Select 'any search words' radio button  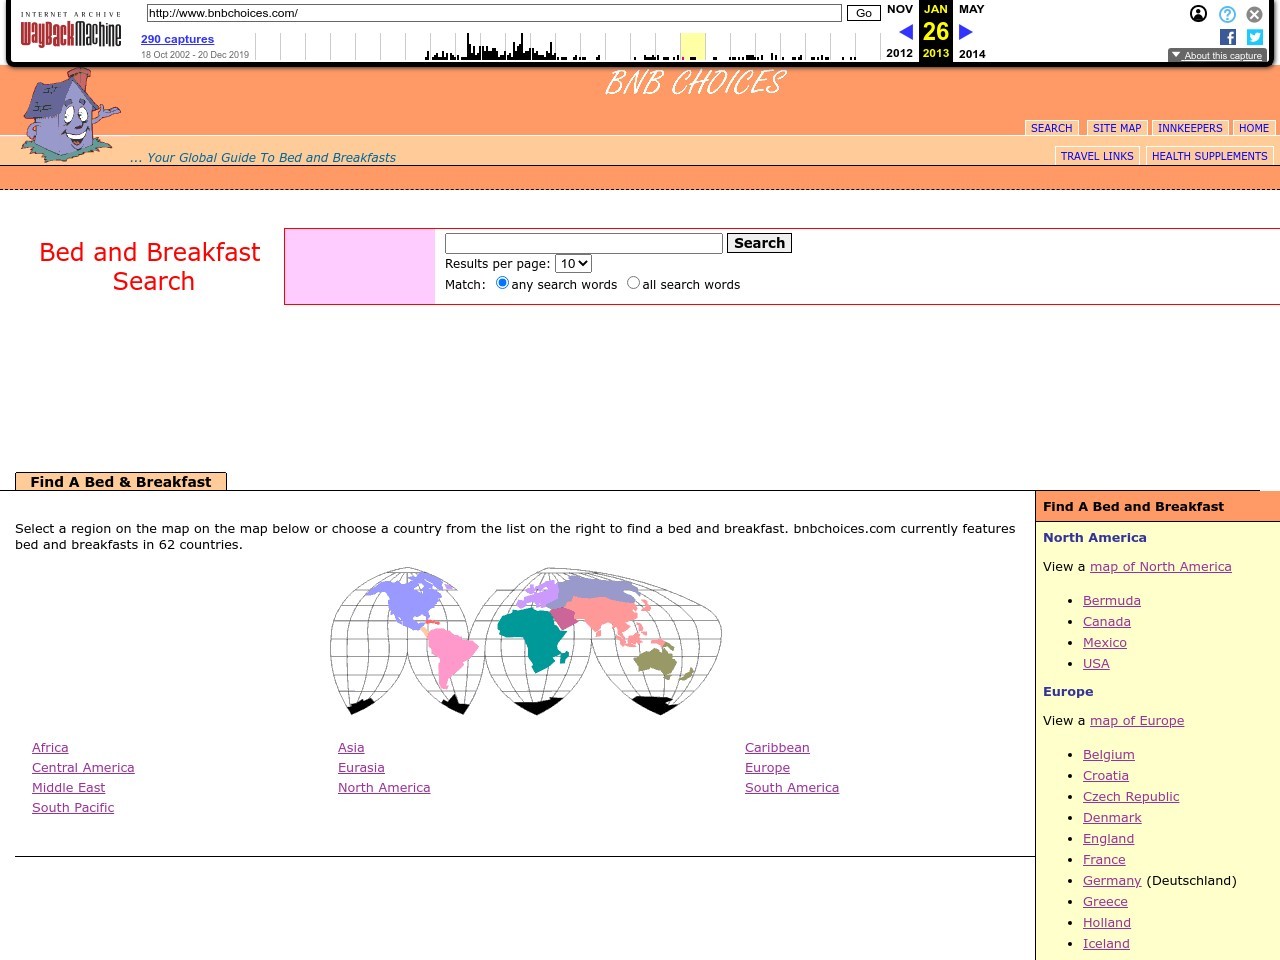[502, 283]
